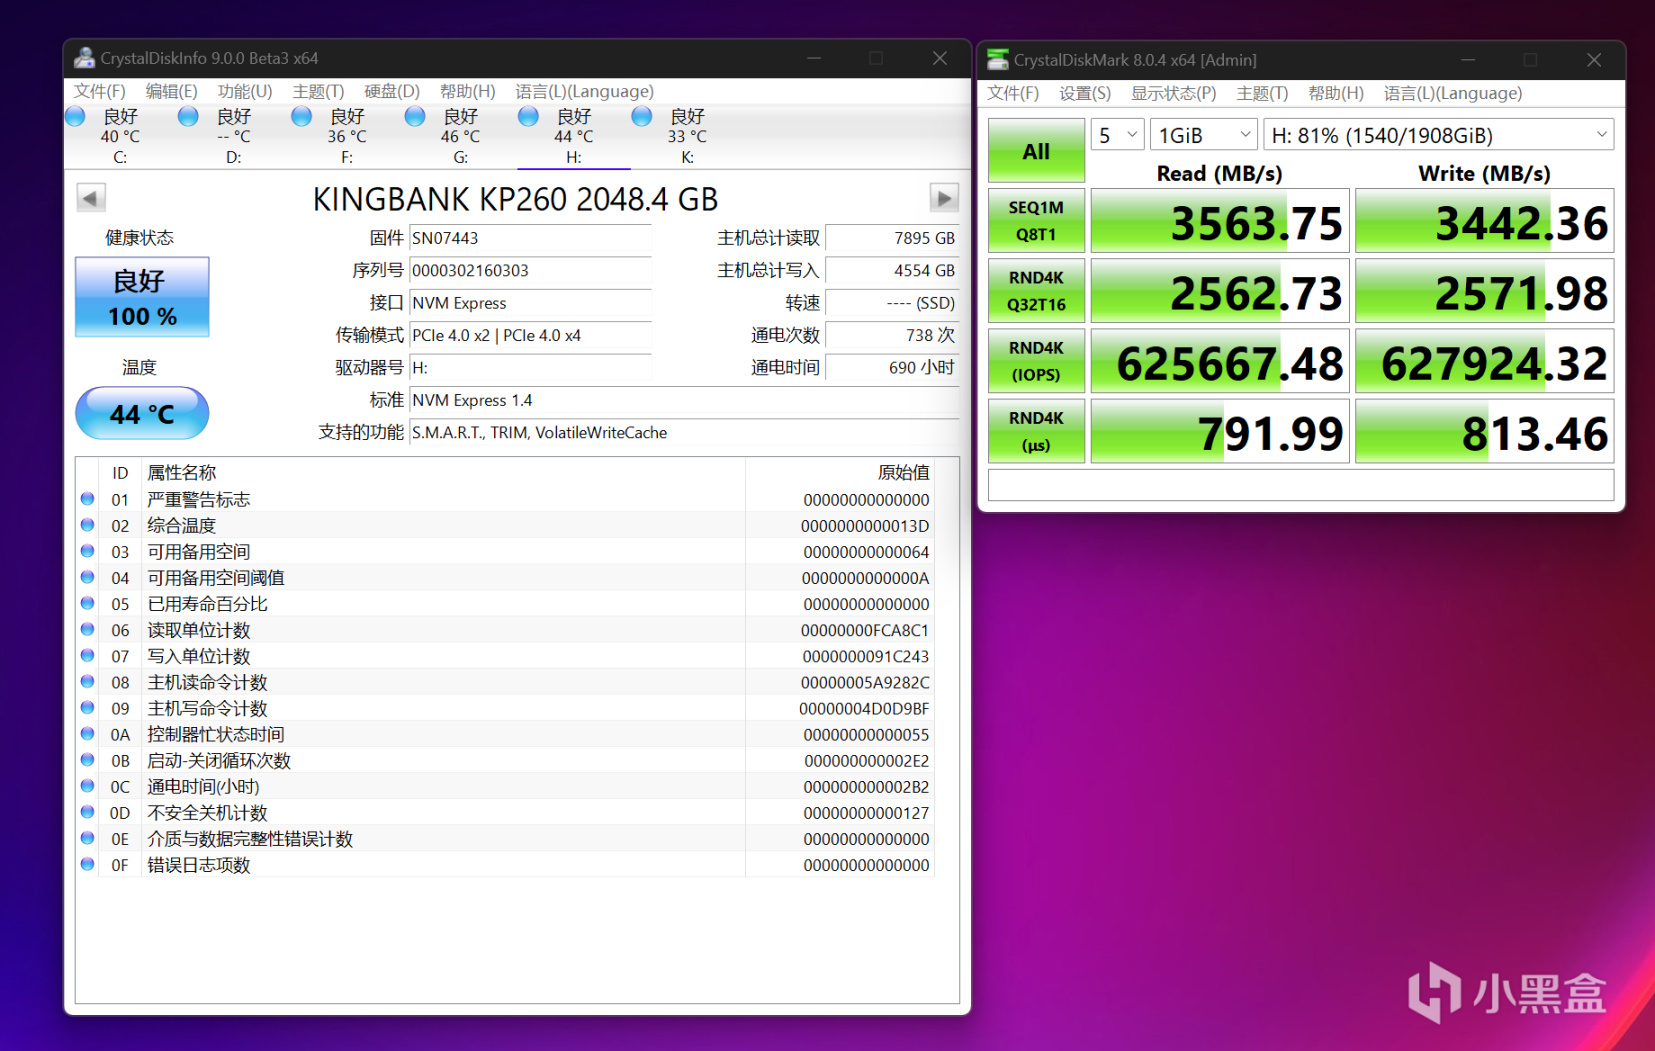This screenshot has height=1051, width=1655.
Task: Open 设置(S) menu in CrystalDiskMark
Action: coord(1085,93)
